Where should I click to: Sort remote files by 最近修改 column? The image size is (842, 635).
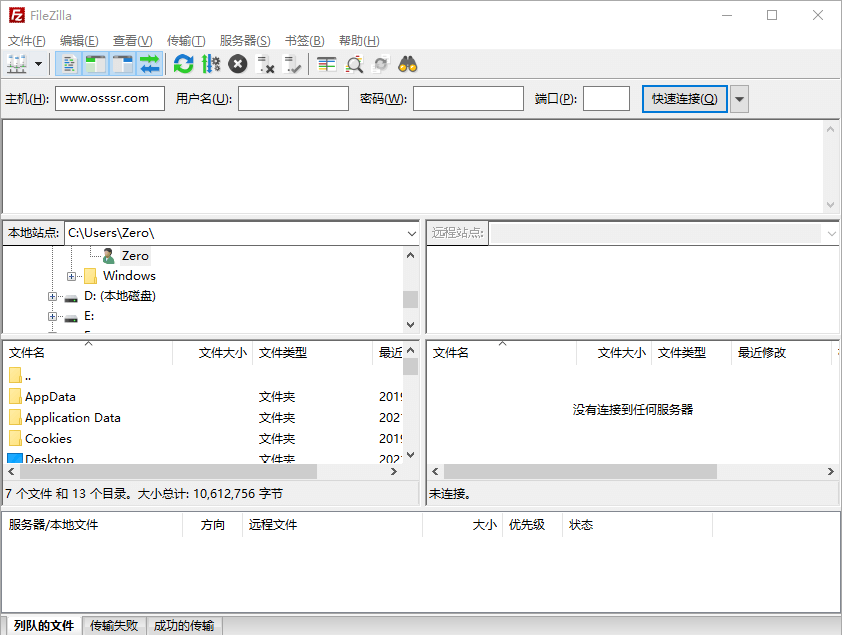tap(781, 353)
